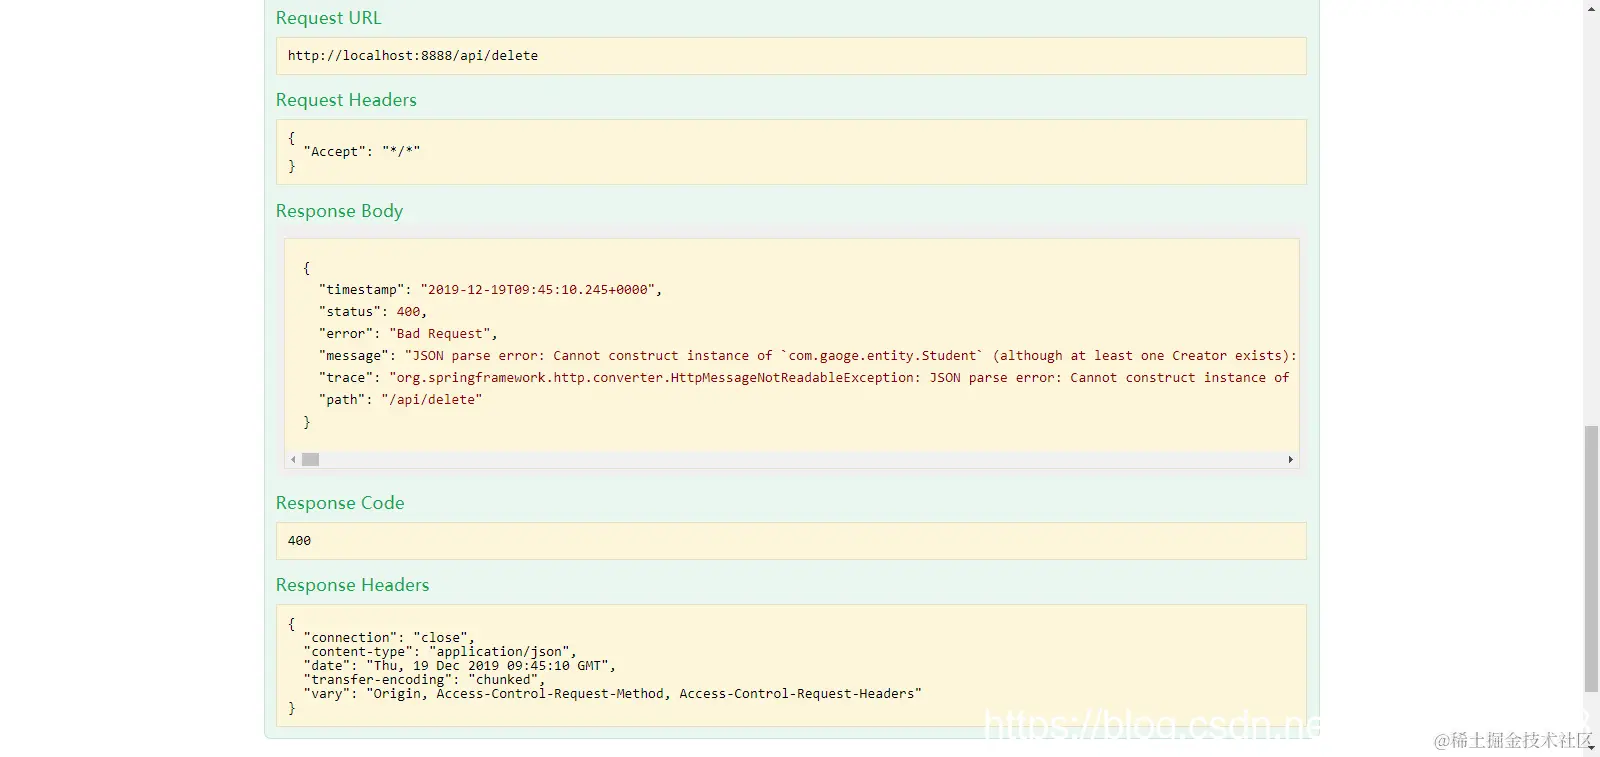1600x757 pixels.
Task: Click the response body horizontal scrollbar thumb
Action: 311,460
